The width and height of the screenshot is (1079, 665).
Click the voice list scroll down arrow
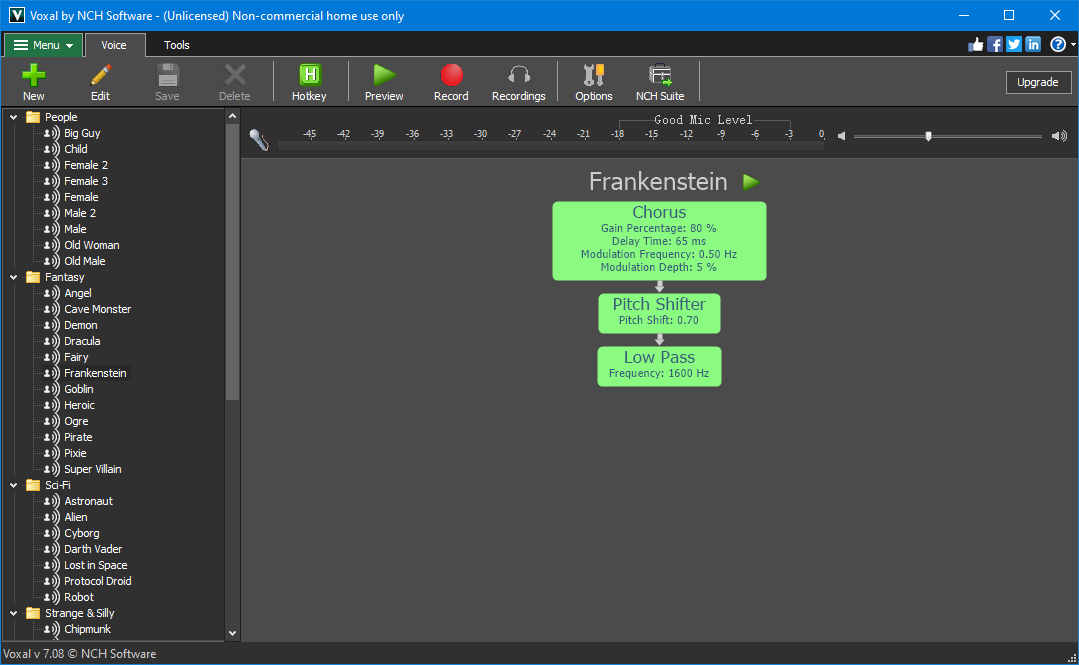pos(233,633)
